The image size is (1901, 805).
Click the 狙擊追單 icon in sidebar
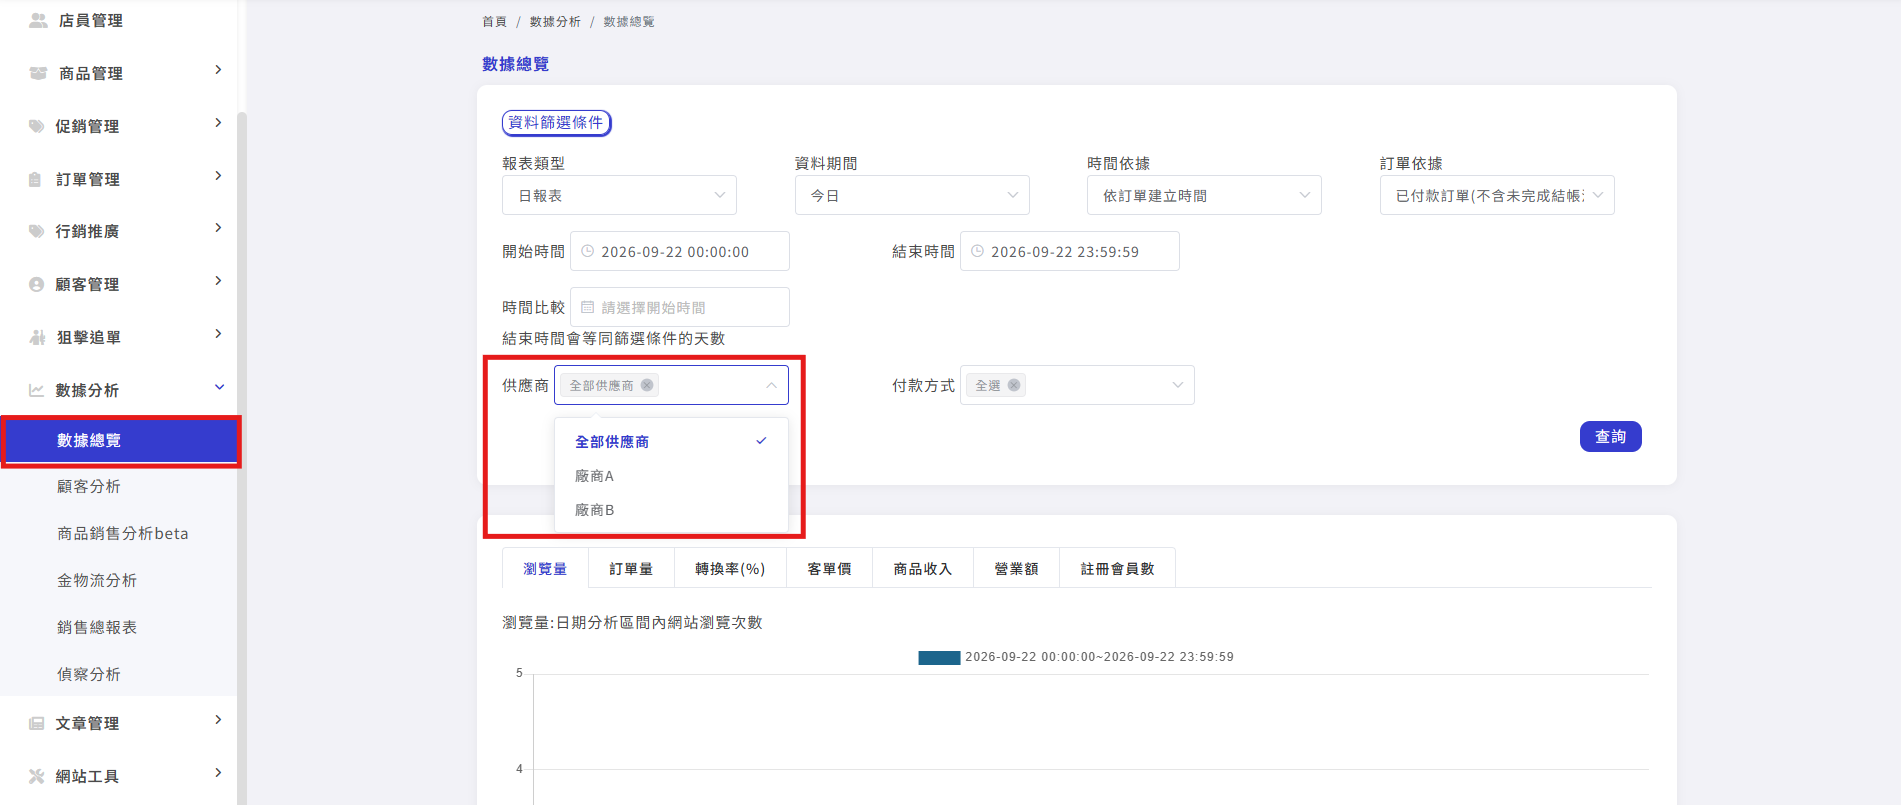(x=37, y=337)
